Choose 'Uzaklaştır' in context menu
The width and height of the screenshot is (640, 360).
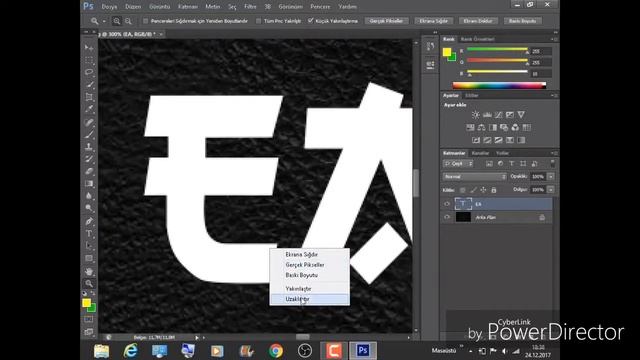tap(309, 299)
